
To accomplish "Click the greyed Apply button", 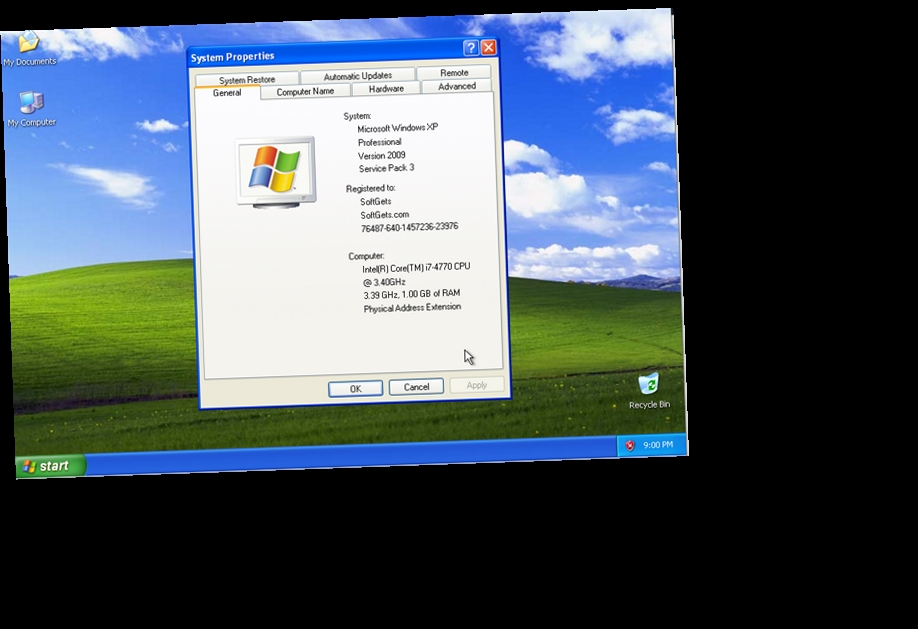I will [x=477, y=385].
